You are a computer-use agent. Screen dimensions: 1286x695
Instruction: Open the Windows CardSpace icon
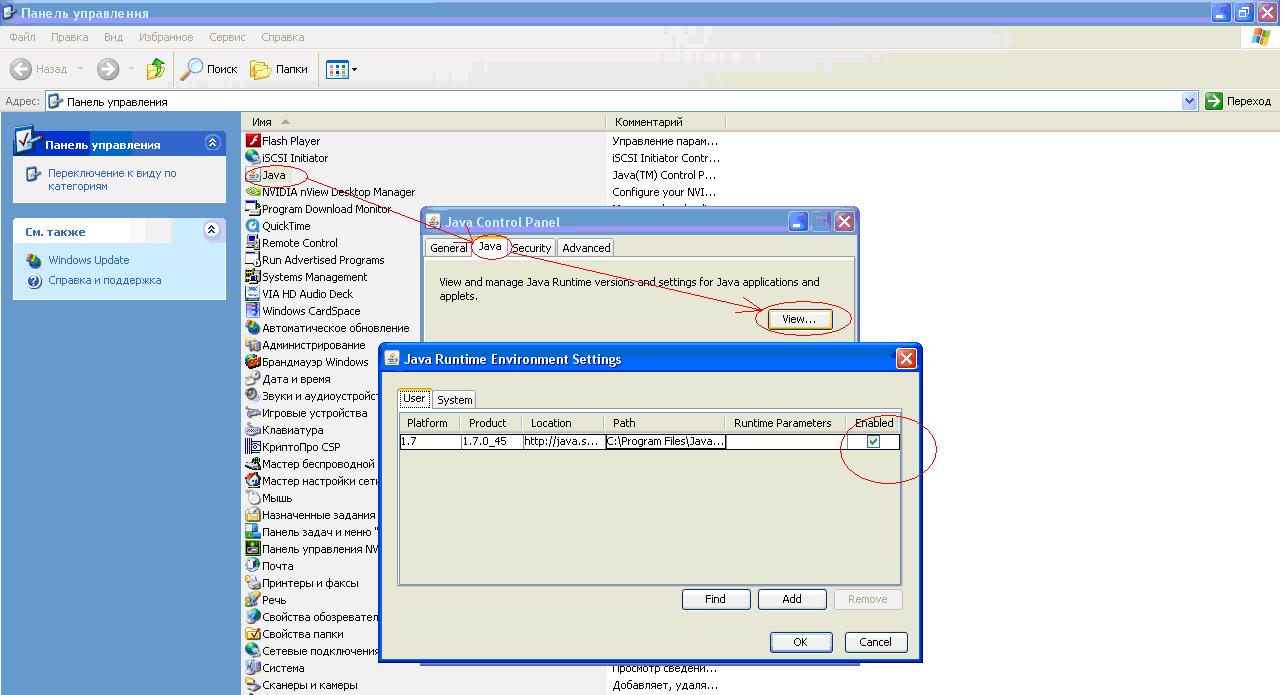tap(253, 311)
